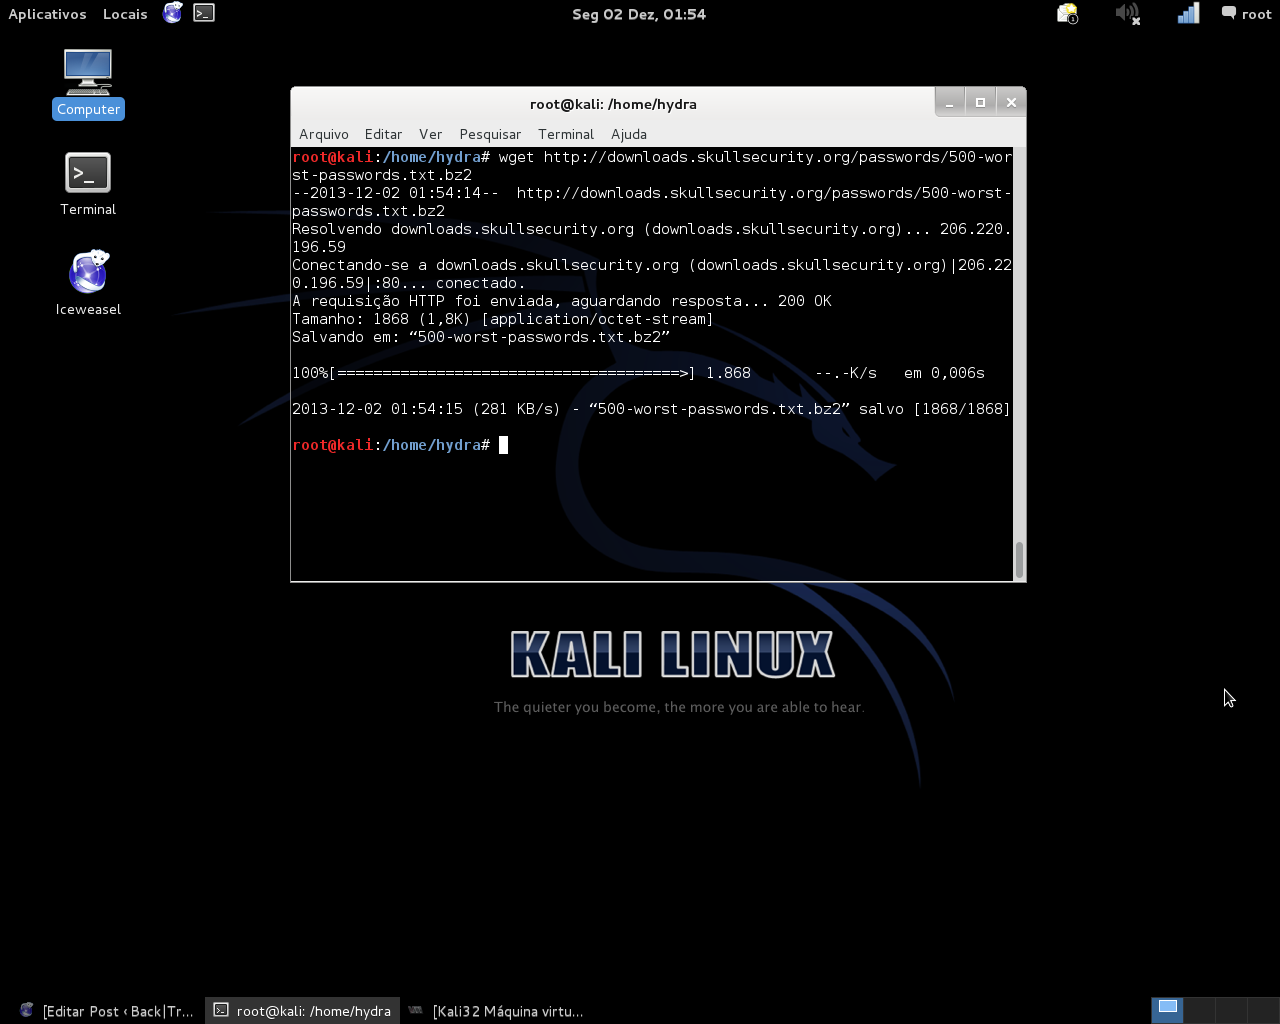Open the Terminal menu in menubar
Viewport: 1280px width, 1024px height.
(566, 134)
